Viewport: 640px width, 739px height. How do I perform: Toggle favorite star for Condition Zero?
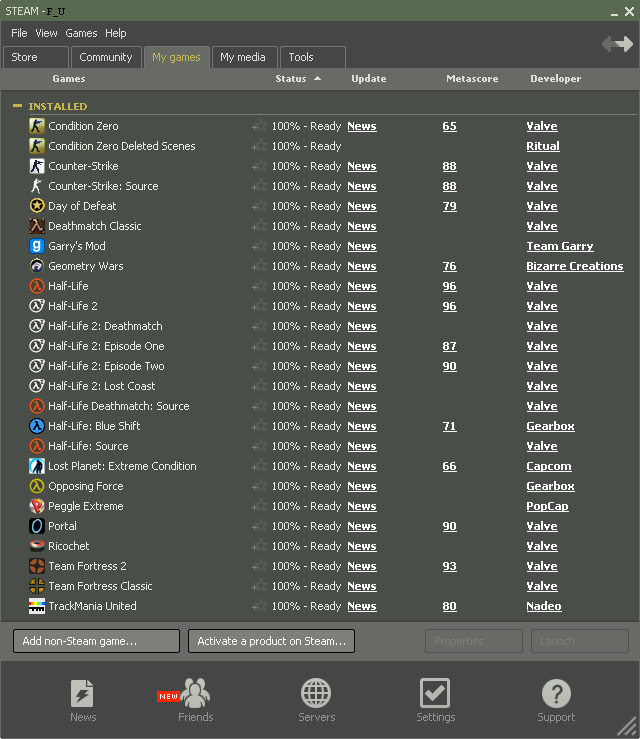tap(259, 126)
